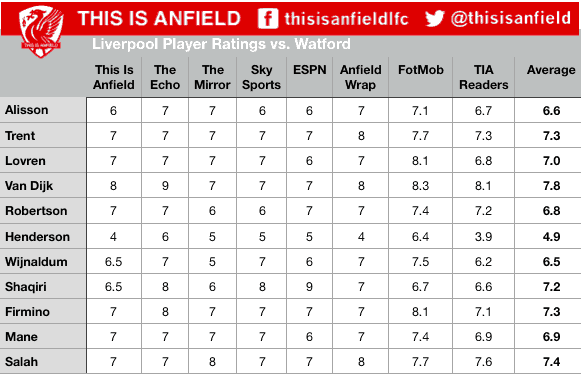Click the Facebook icon in header
This screenshot has width=581, height=375.
(x=268, y=18)
